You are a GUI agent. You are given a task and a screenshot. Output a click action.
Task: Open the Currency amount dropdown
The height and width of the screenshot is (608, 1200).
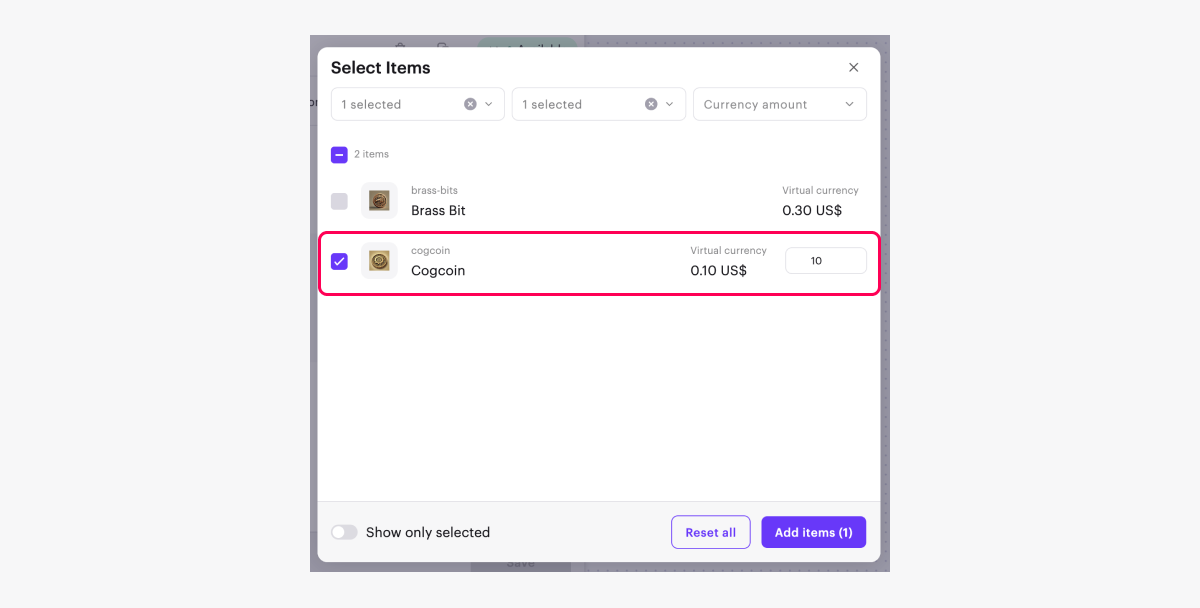[779, 104]
